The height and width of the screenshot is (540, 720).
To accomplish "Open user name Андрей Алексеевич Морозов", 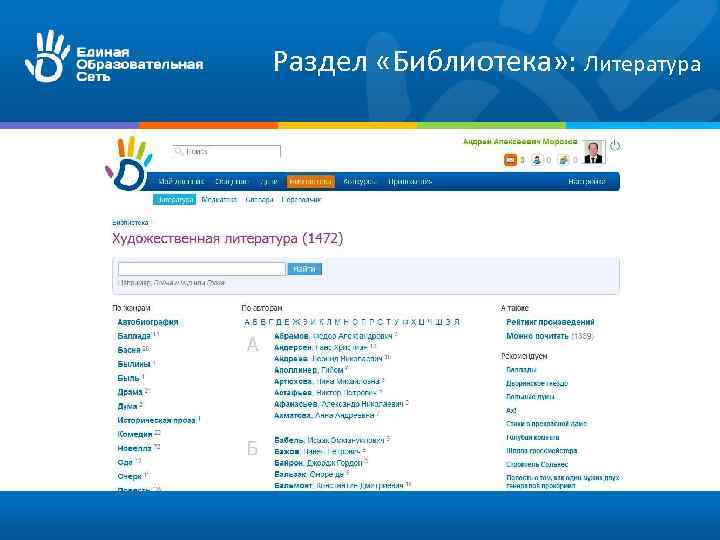I will (x=520, y=141).
